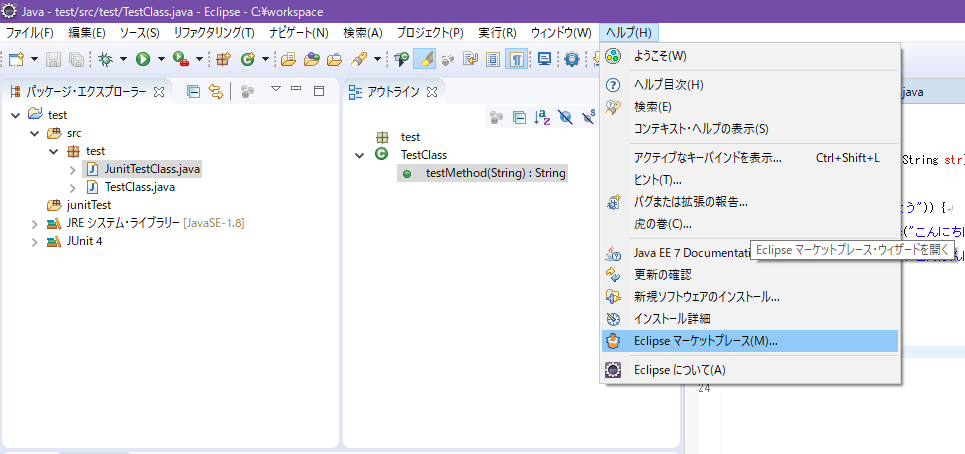Choose Eclipse について(A) entry
This screenshot has width=965, height=454.
tap(750, 370)
